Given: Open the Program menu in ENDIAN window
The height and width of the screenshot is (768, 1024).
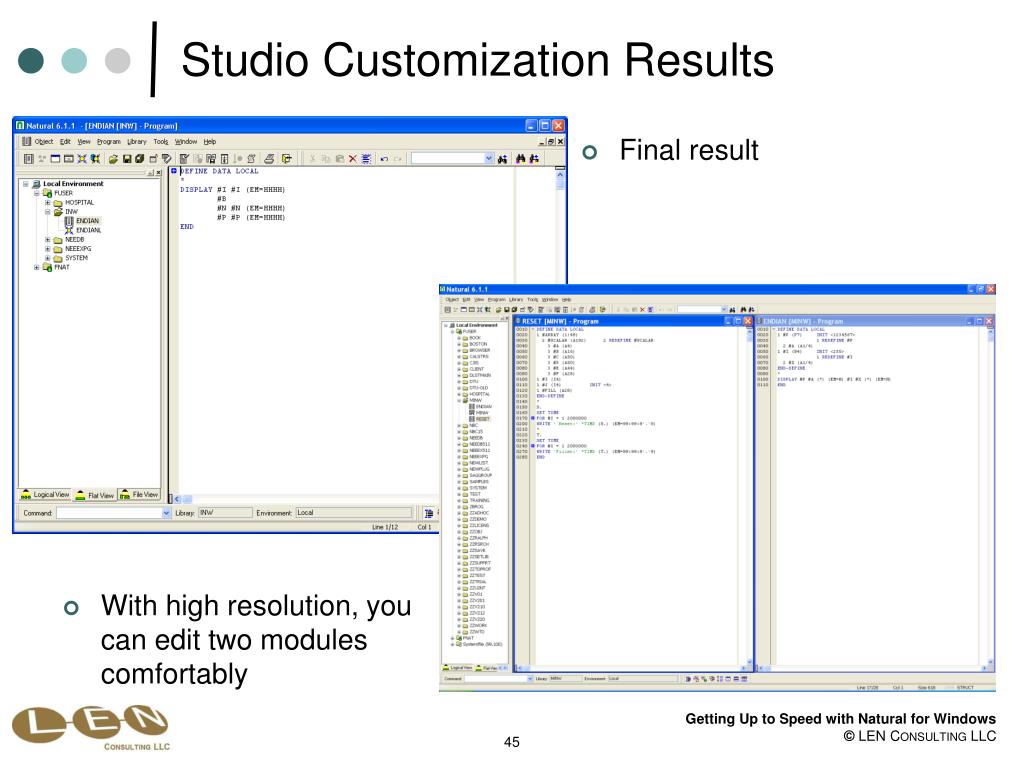Looking at the screenshot, I should 108,142.
